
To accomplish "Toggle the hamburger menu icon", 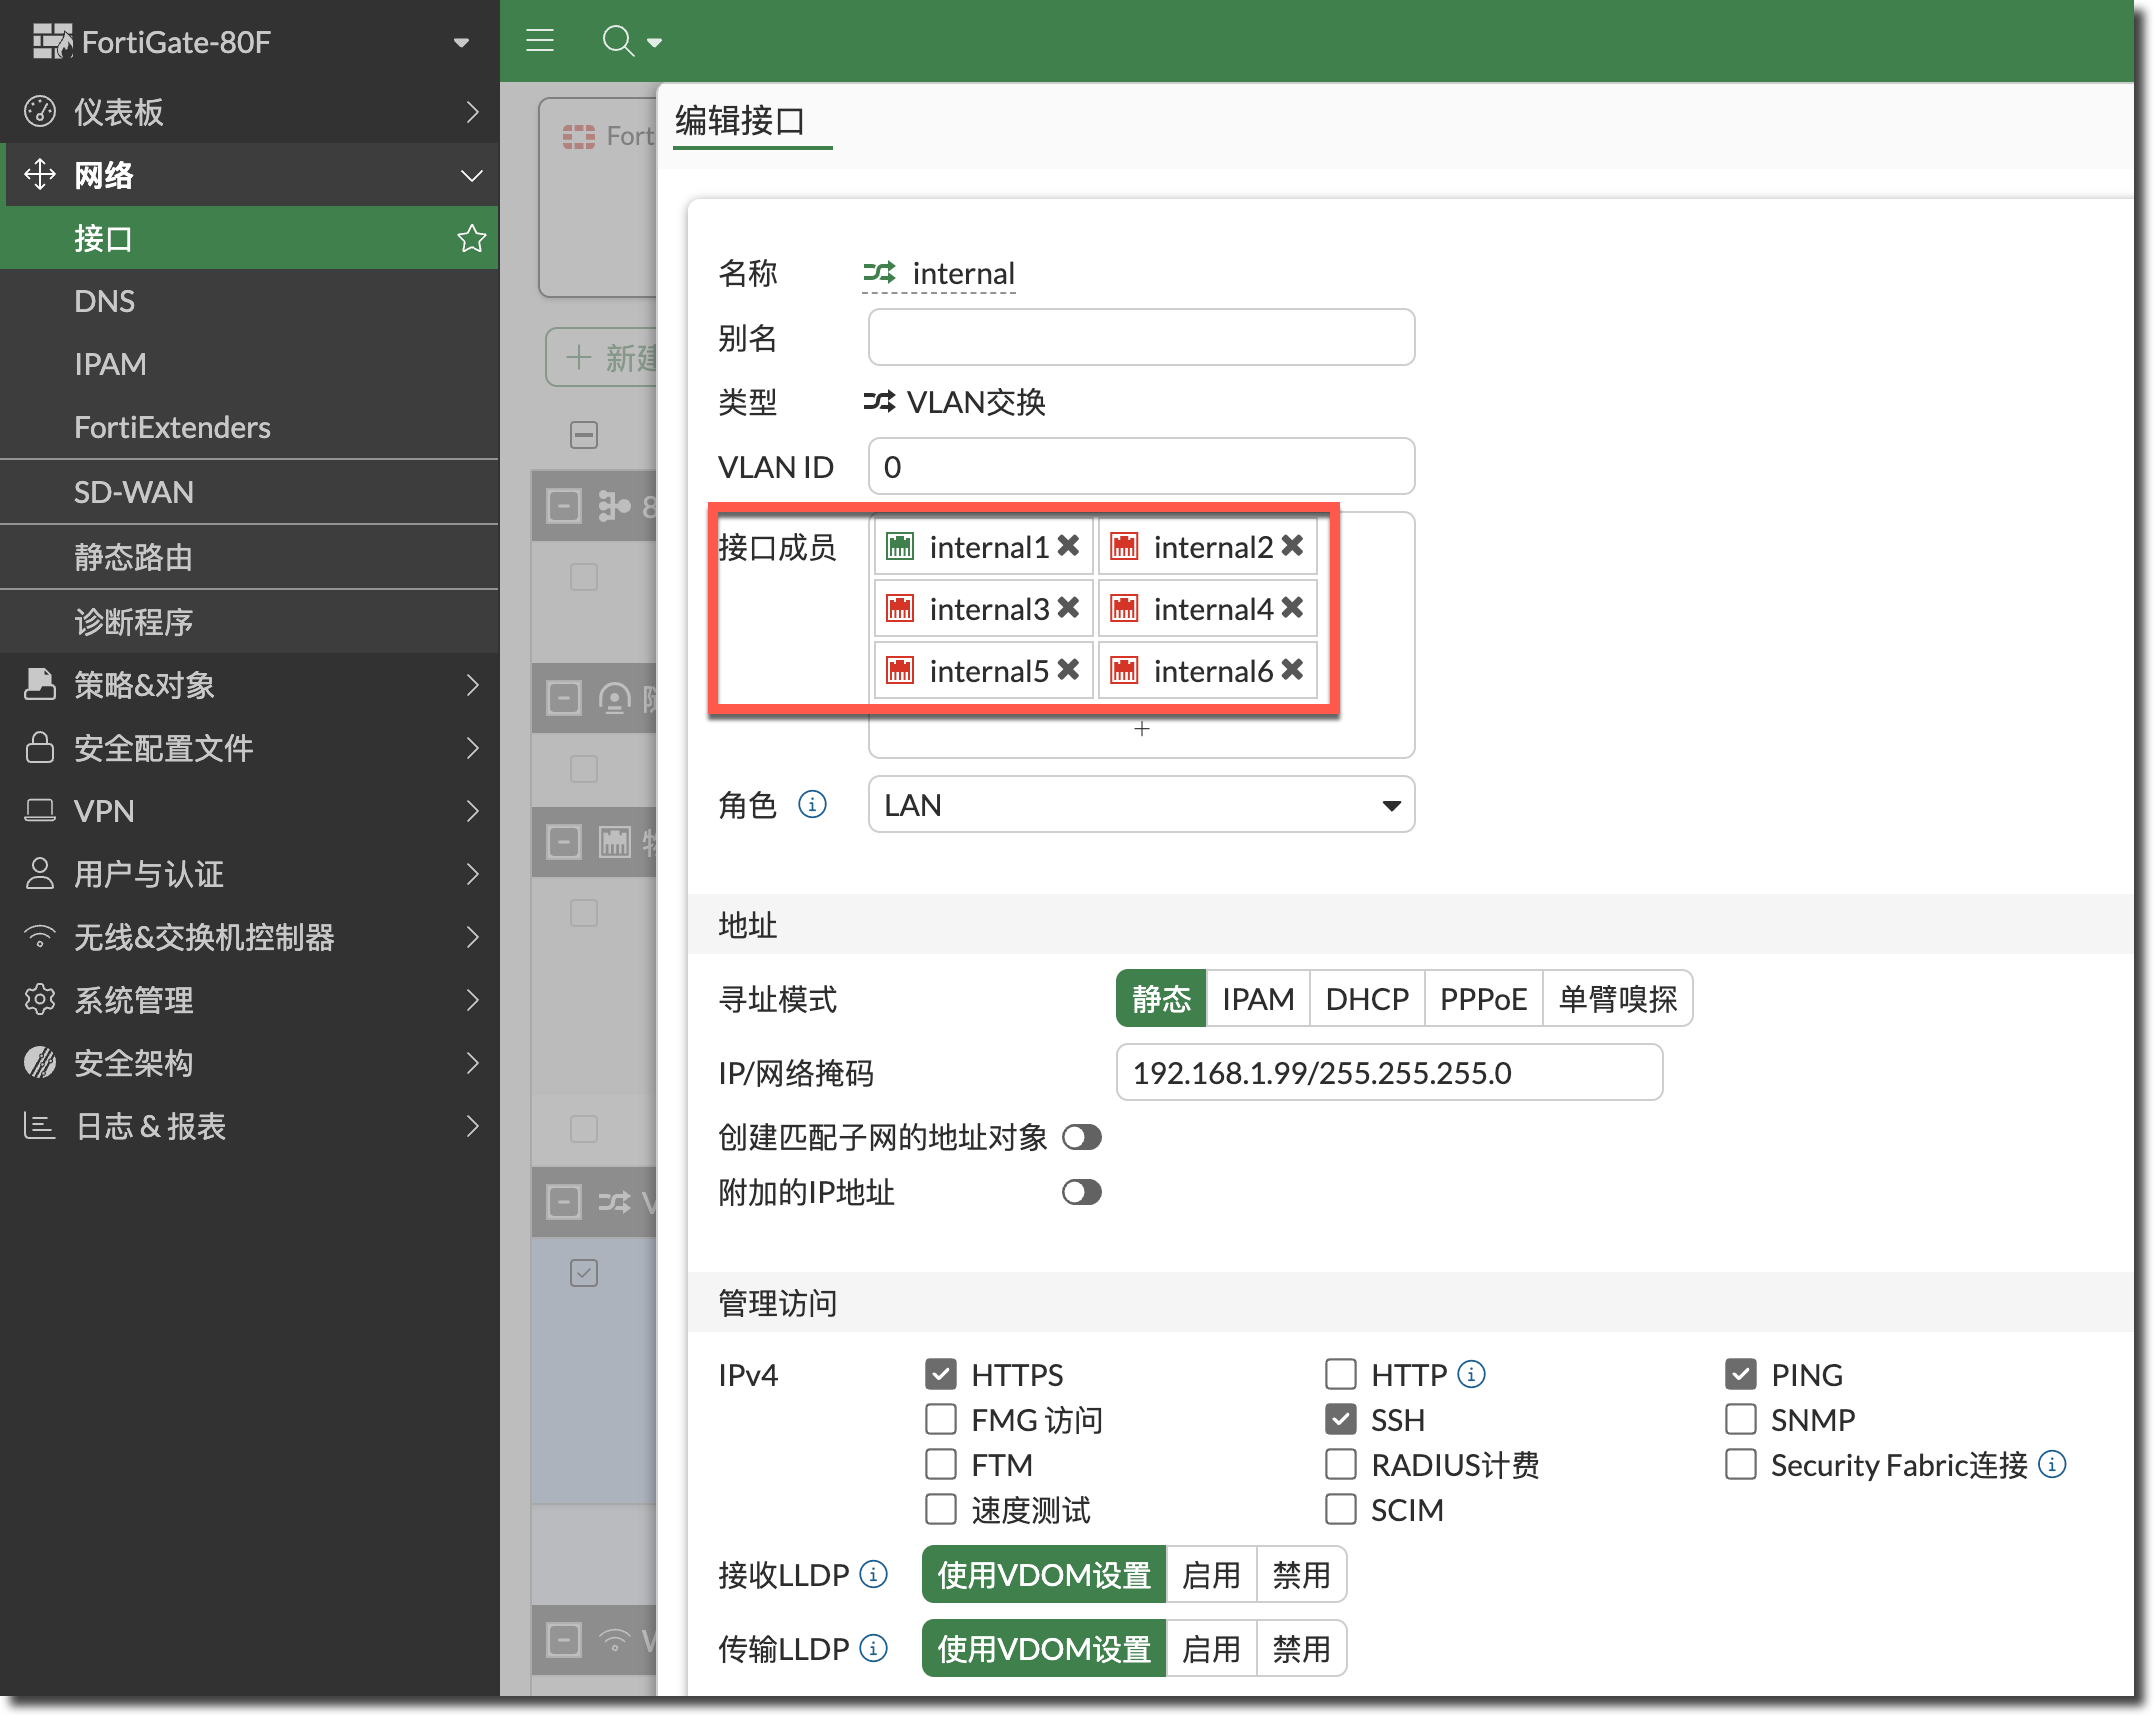I will (x=540, y=41).
